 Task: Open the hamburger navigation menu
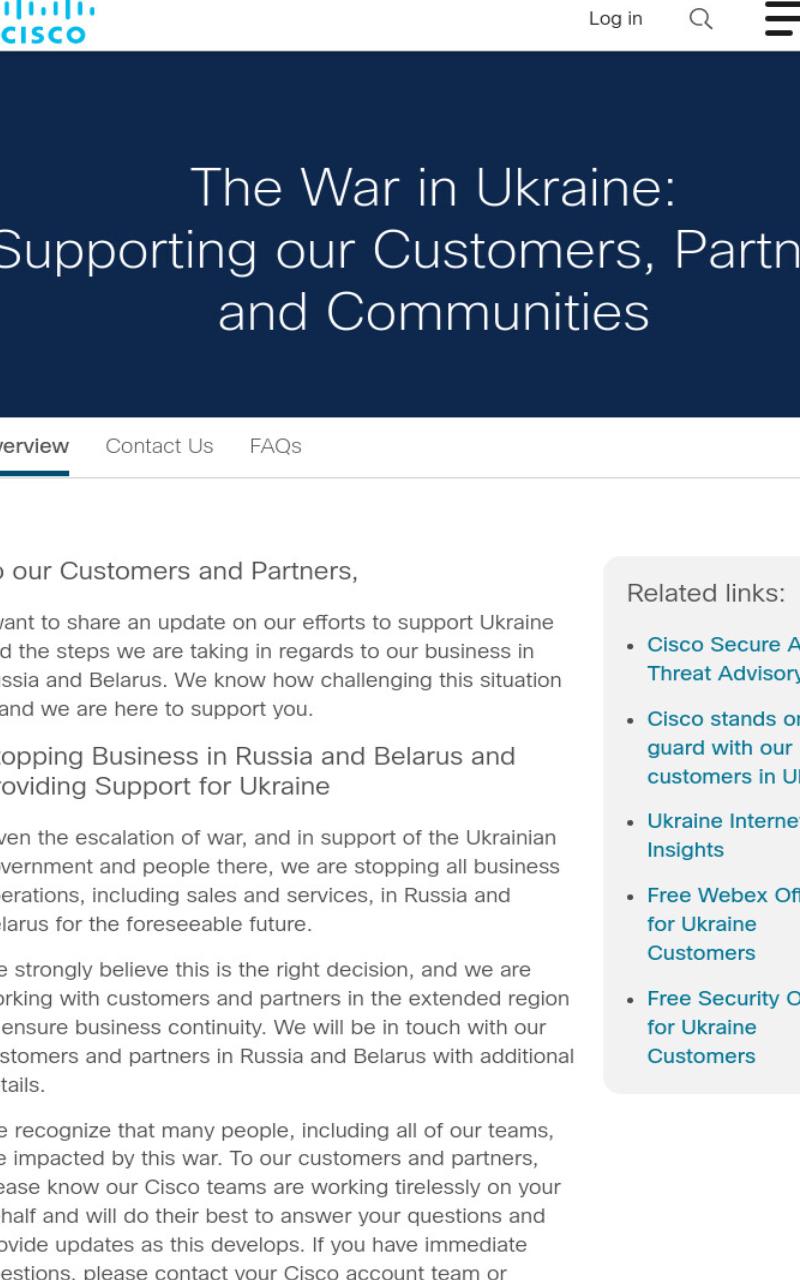click(x=783, y=19)
